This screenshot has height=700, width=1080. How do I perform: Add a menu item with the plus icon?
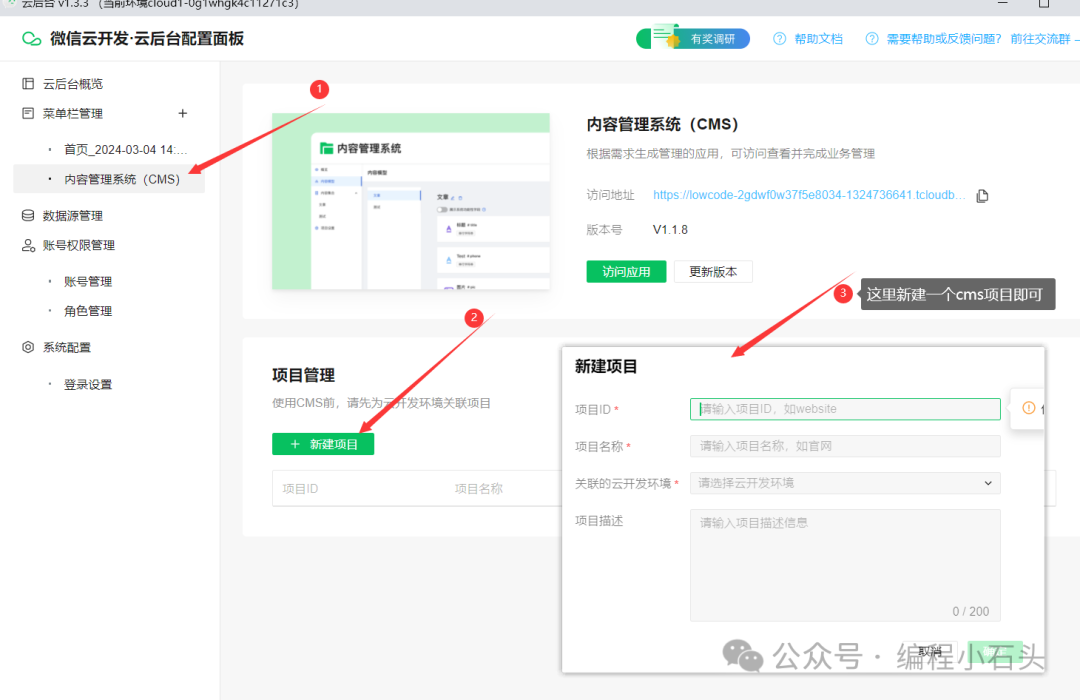pos(183,113)
